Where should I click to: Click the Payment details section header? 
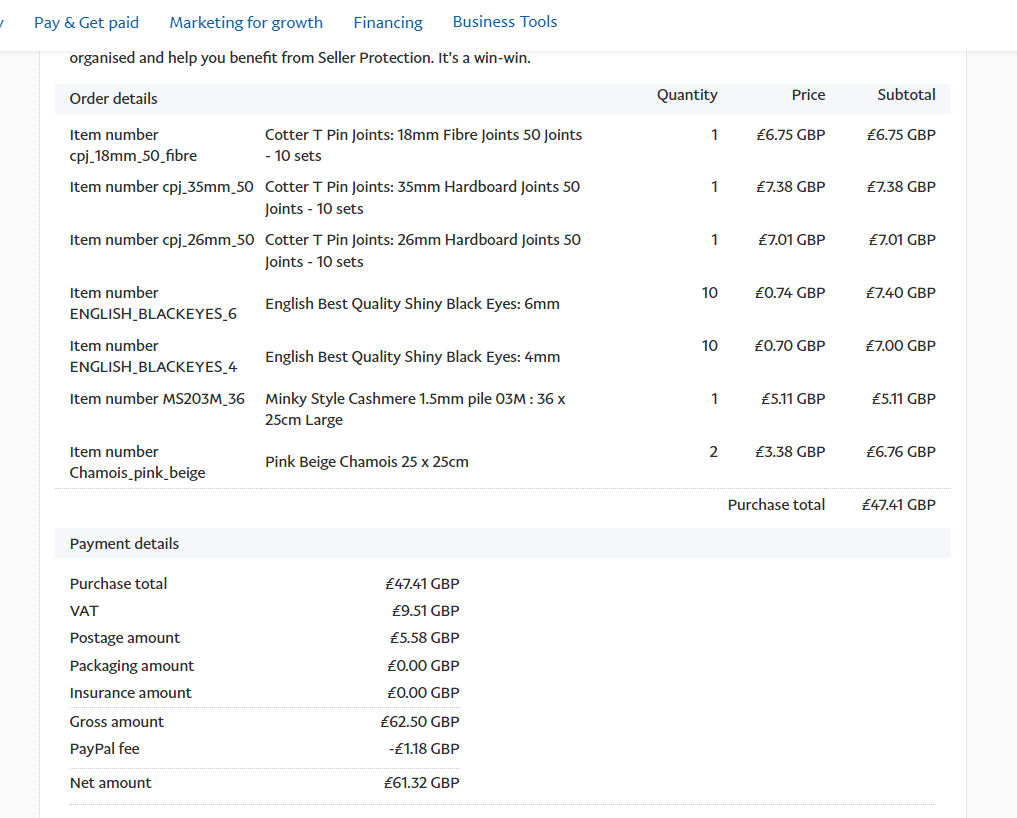pyautogui.click(x=124, y=544)
